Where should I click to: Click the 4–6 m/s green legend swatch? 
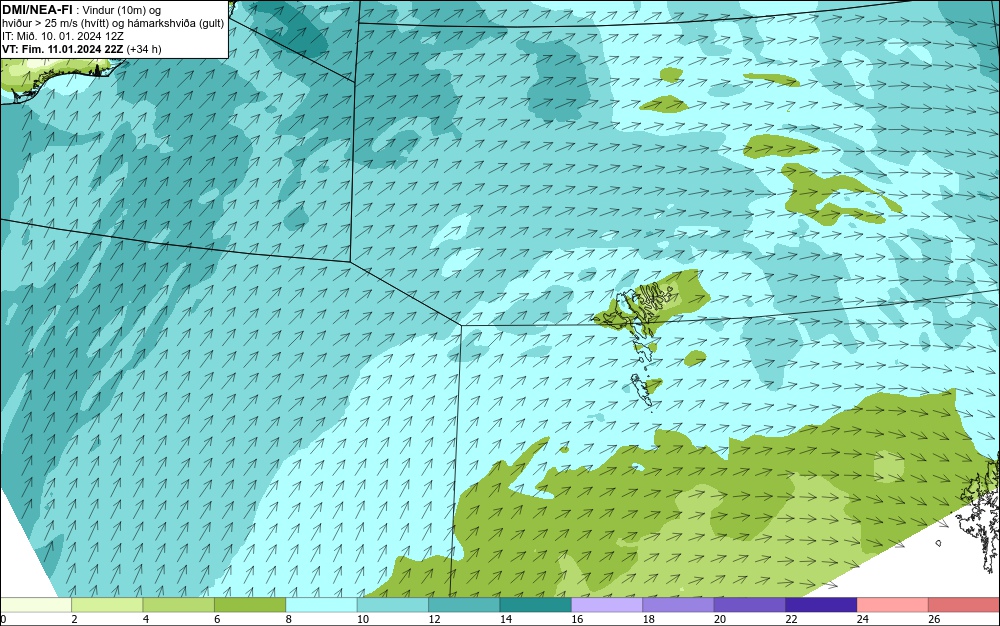(x=179, y=605)
